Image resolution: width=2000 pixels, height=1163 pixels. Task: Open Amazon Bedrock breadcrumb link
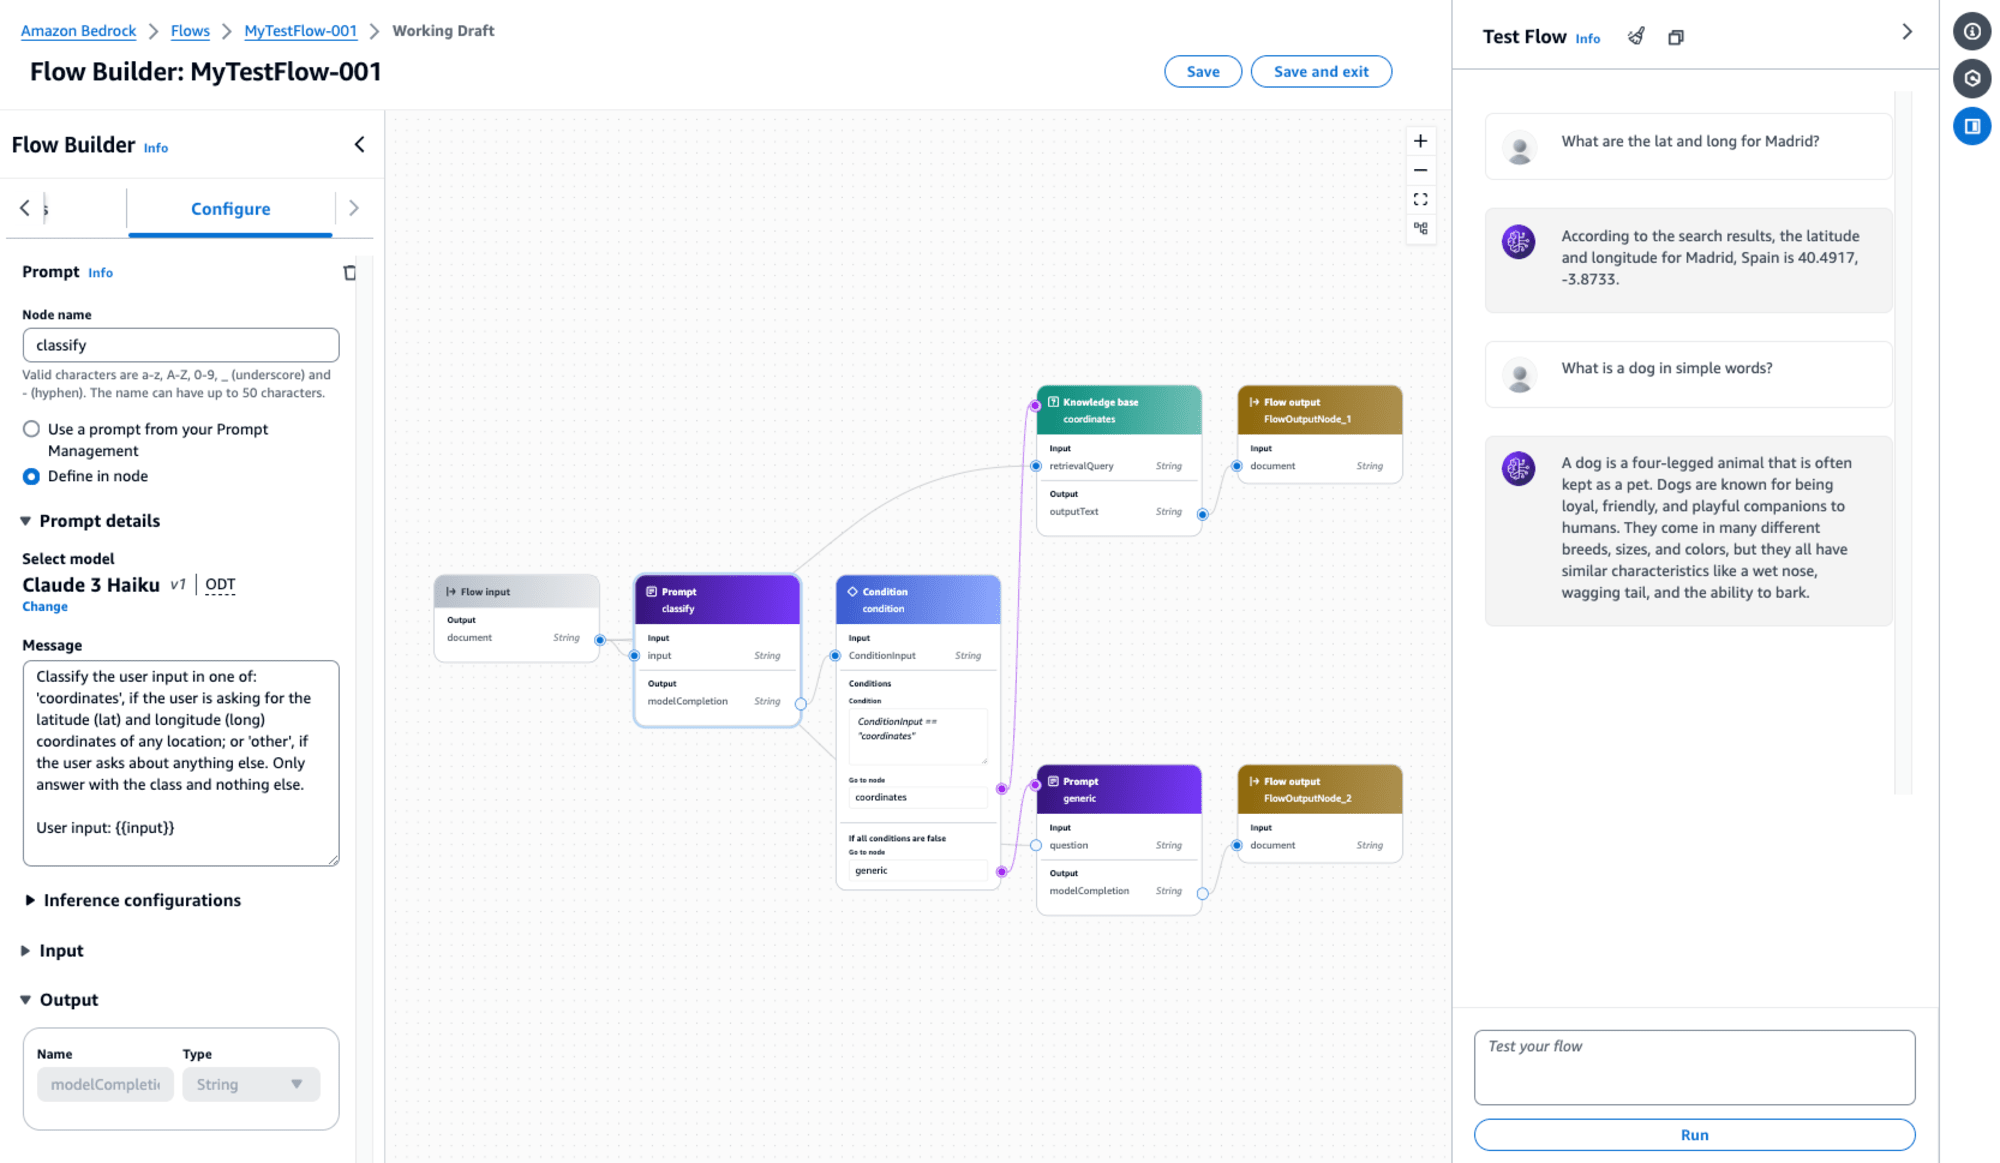coord(78,31)
